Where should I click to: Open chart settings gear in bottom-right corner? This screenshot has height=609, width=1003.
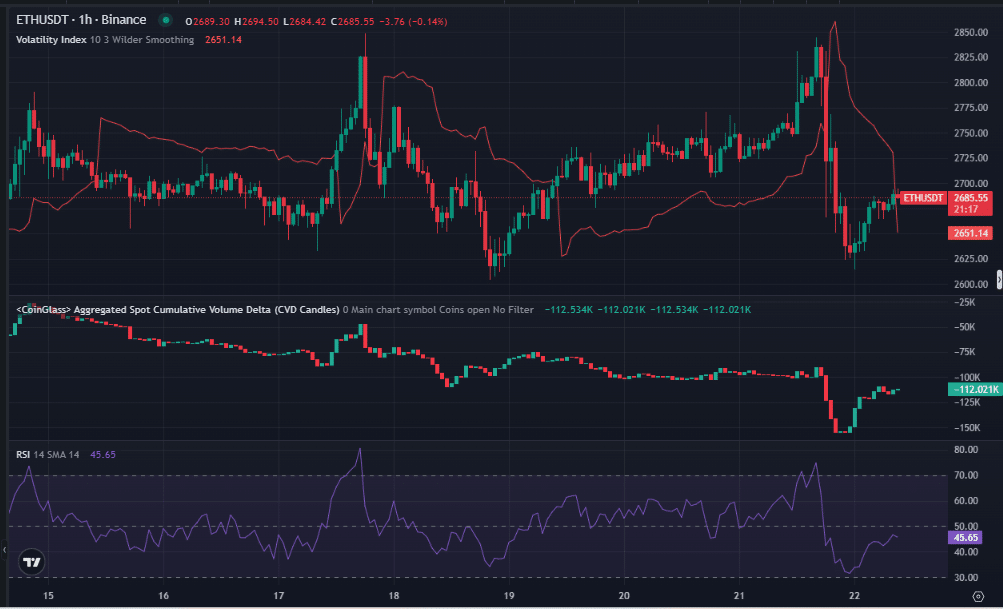pyautogui.click(x=974, y=593)
